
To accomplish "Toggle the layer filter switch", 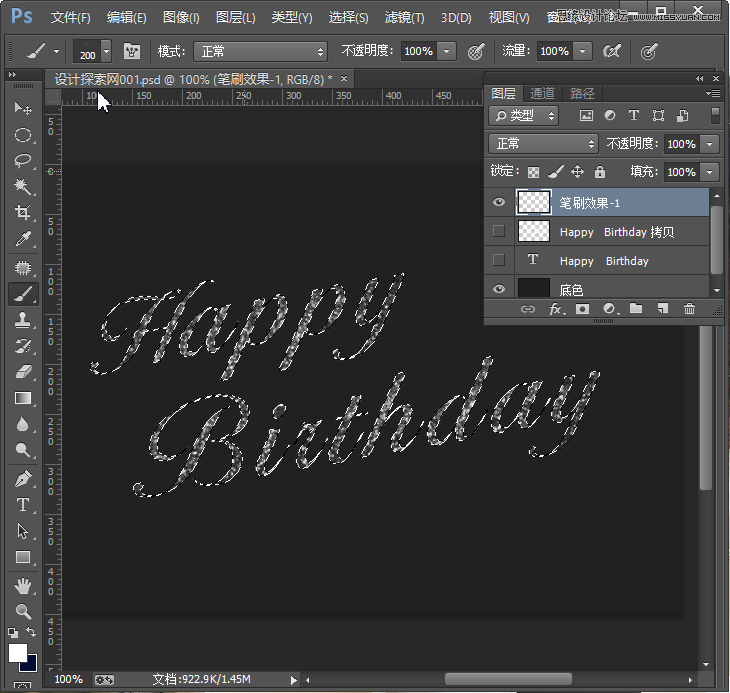I will pos(716,115).
